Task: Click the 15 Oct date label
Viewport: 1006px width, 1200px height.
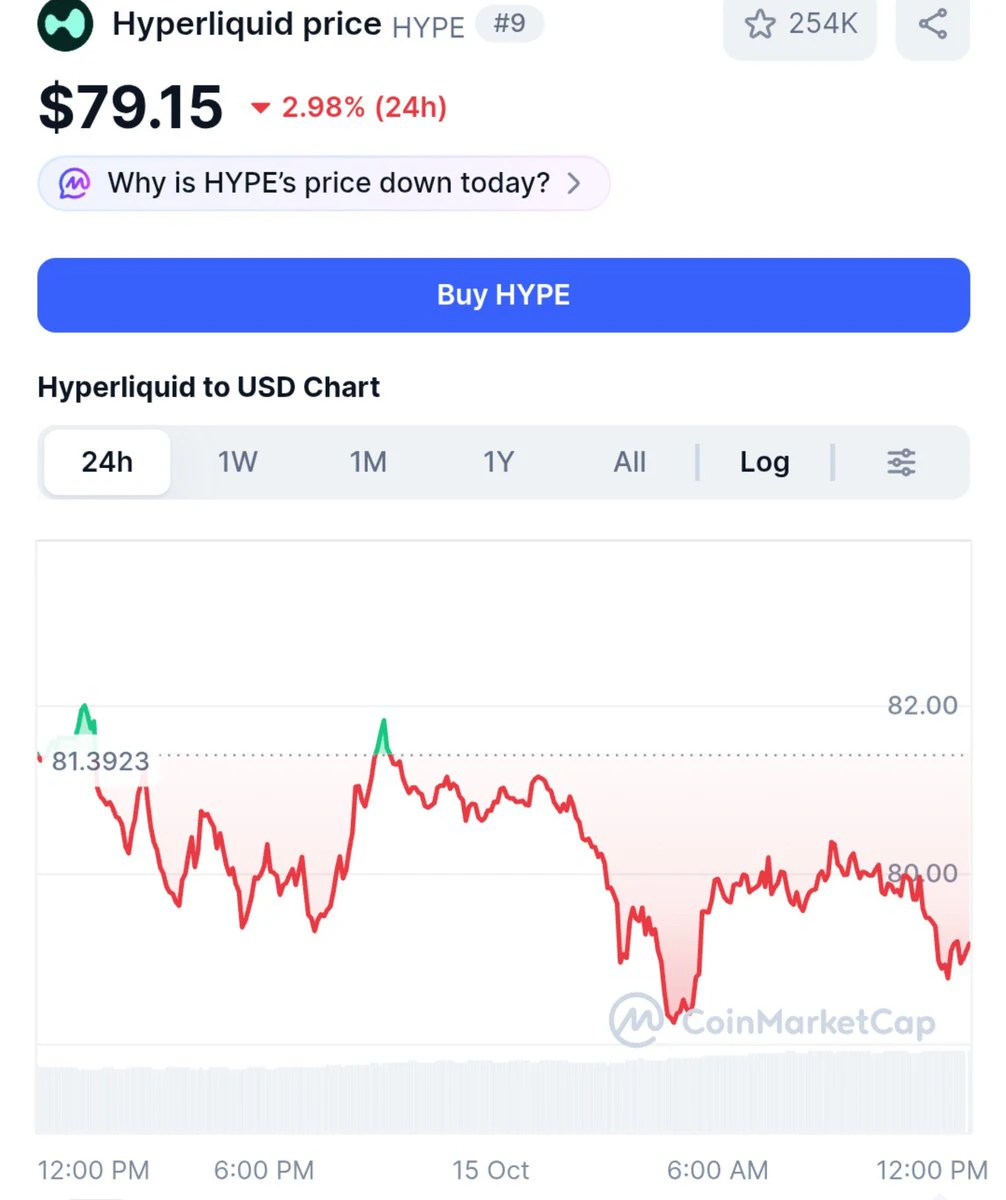Action: coord(490,1170)
